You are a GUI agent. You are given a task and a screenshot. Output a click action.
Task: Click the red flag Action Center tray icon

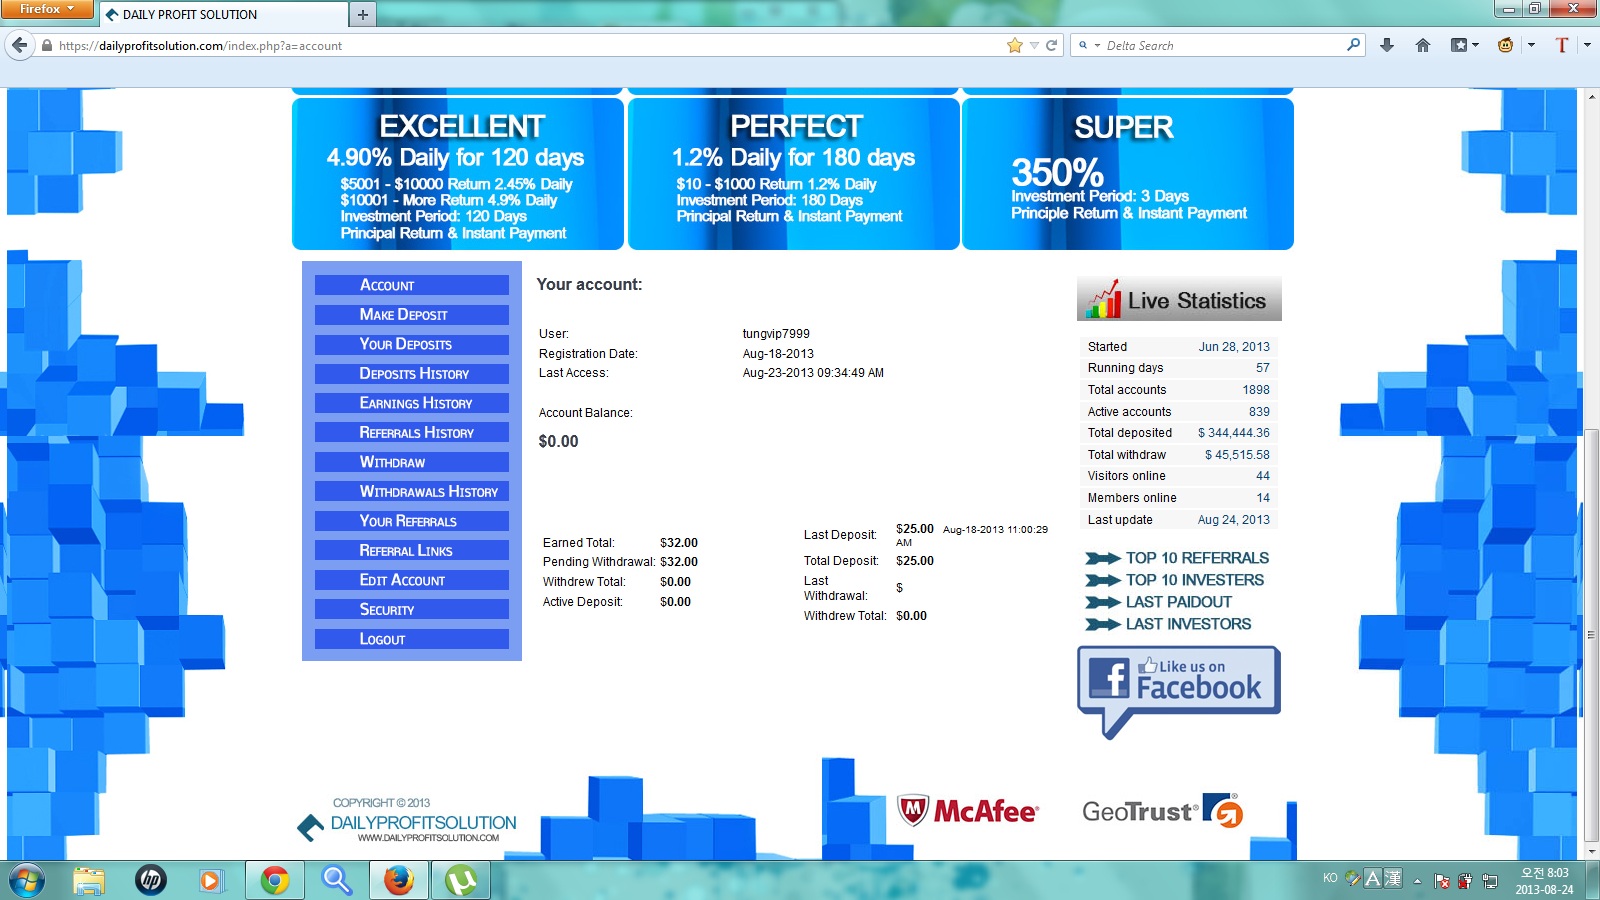click(1442, 881)
